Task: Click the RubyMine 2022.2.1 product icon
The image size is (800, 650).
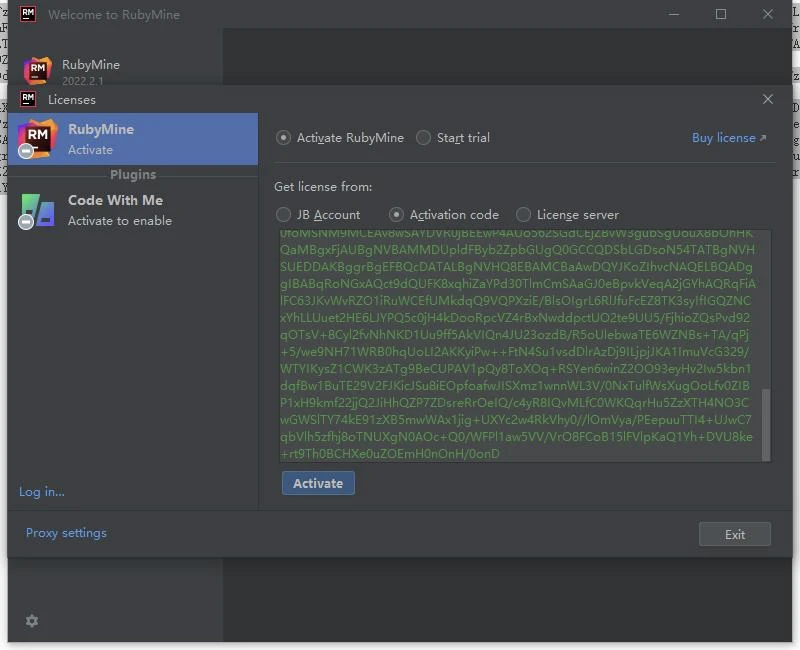Action: tap(37, 71)
